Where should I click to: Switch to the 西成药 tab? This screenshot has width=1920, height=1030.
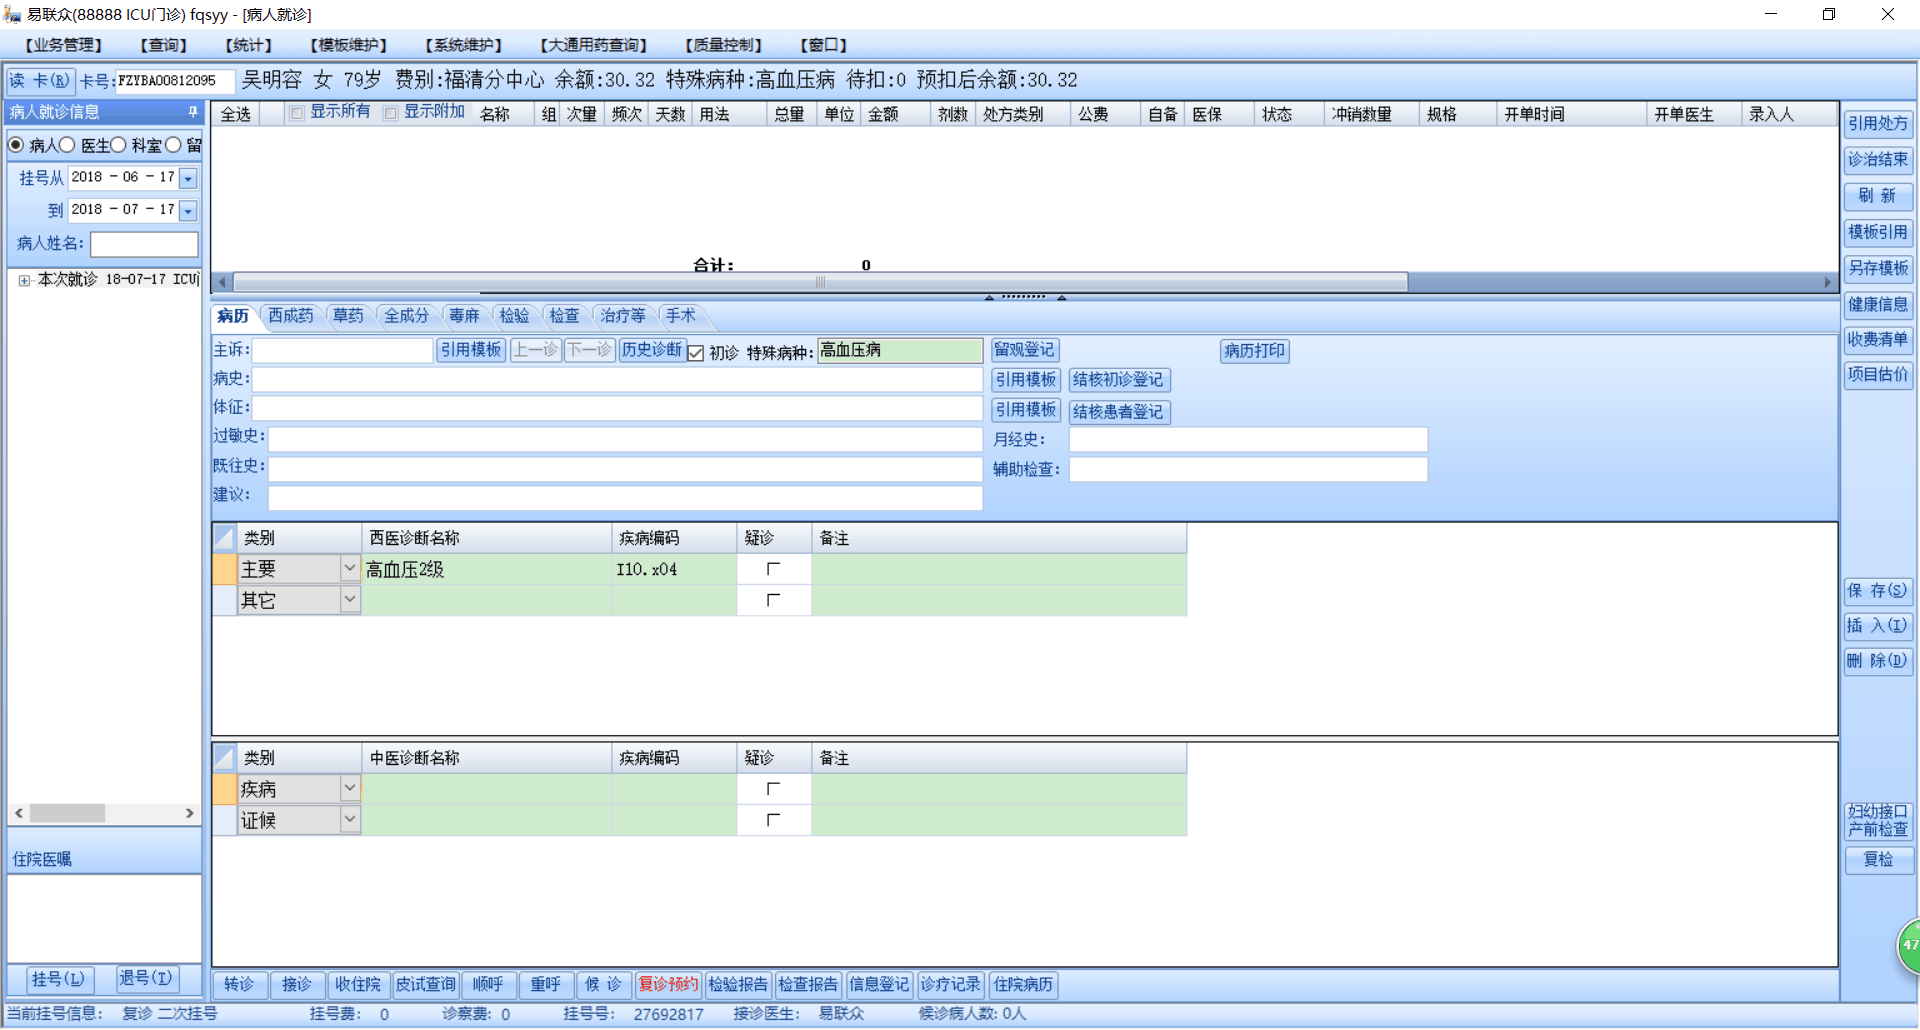tap(290, 316)
